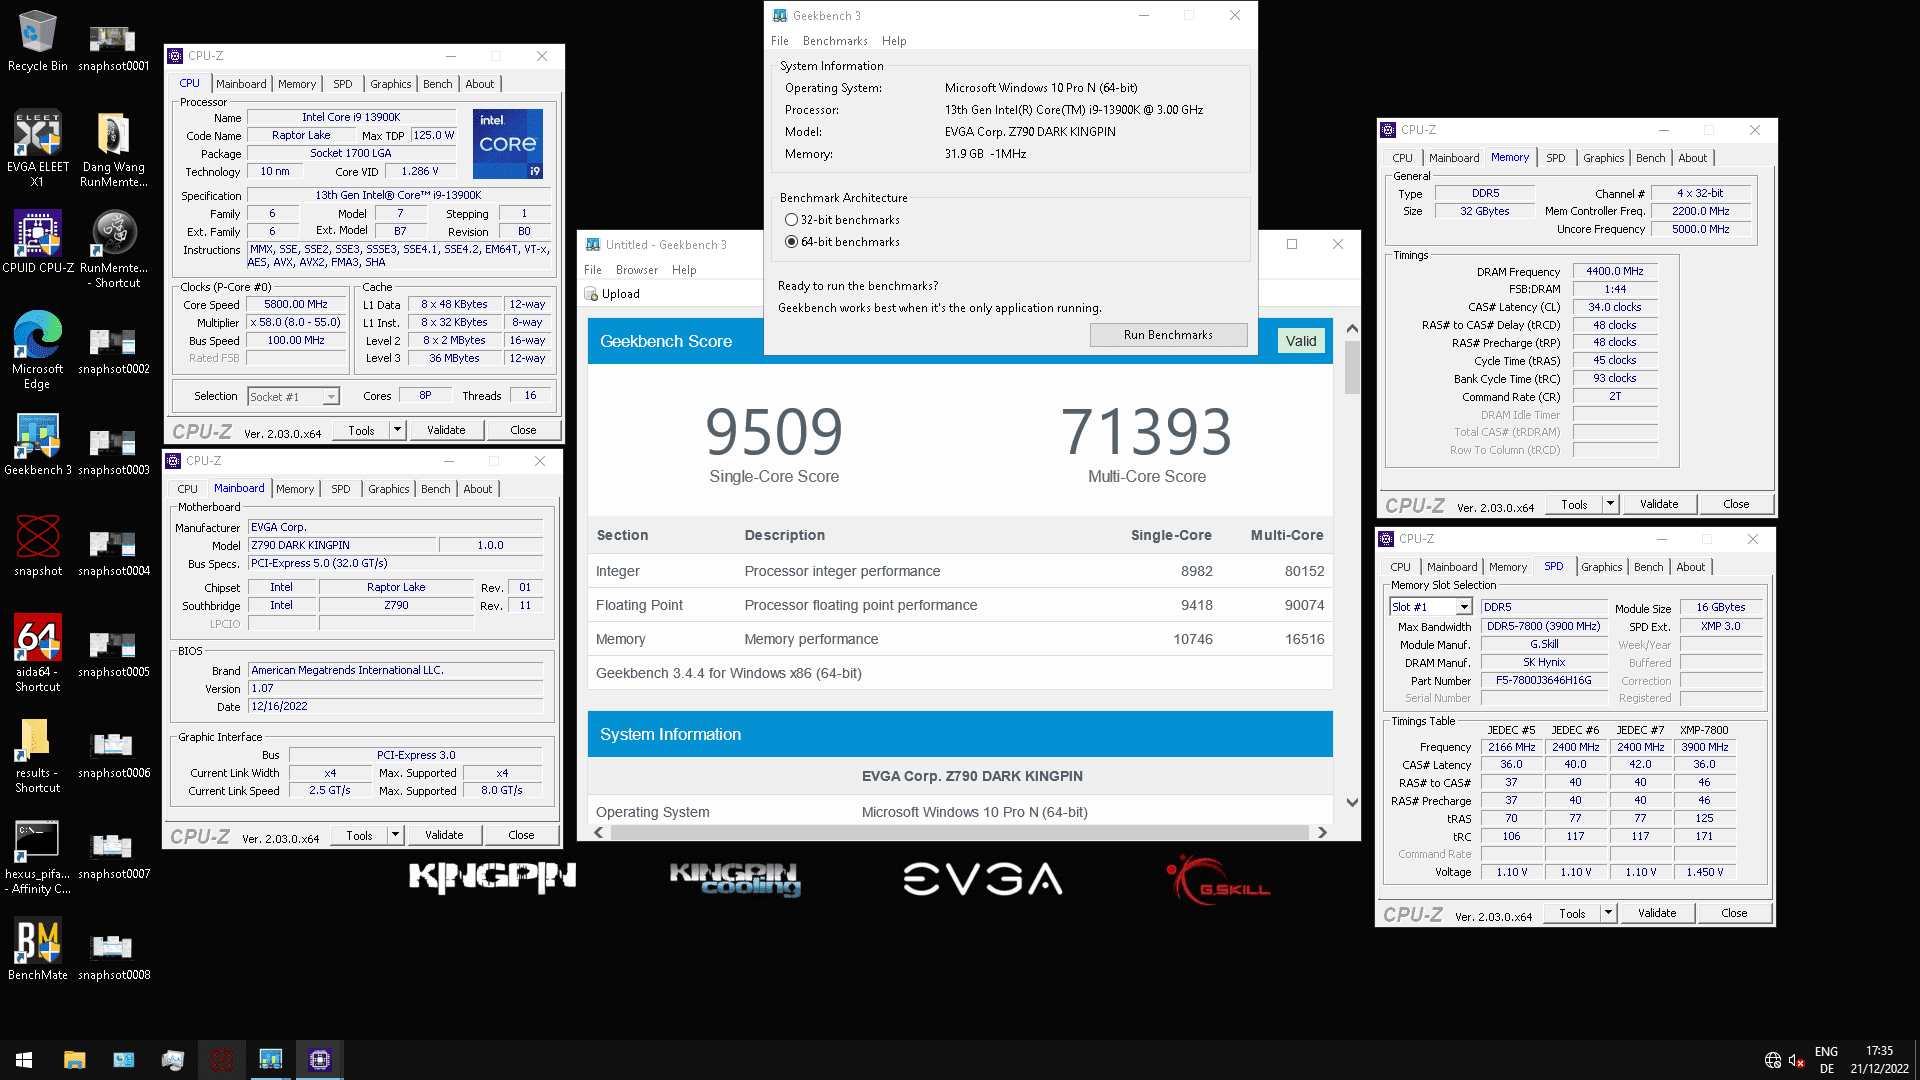The height and width of the screenshot is (1080, 1920).
Task: Launch Dang Wang RunMemtest desktop icon
Action: point(113,148)
